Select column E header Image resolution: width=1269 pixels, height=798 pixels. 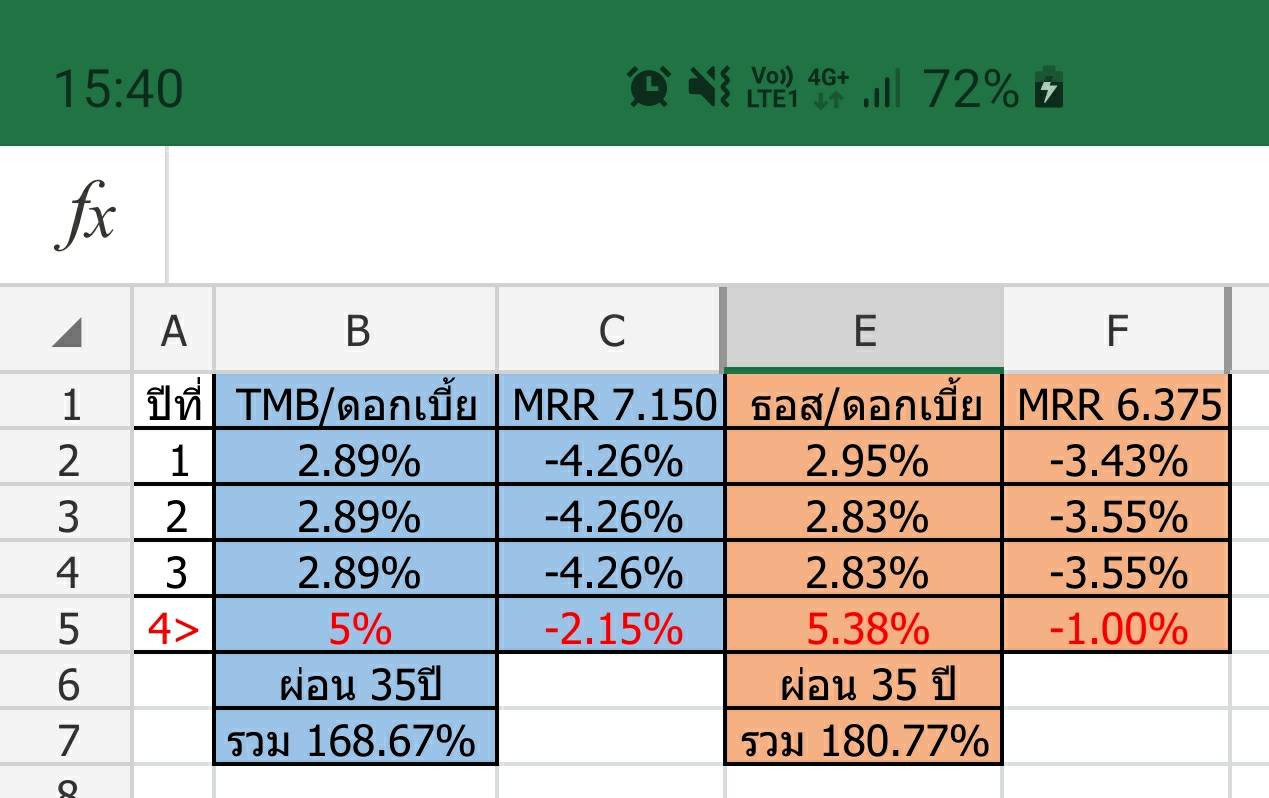click(x=863, y=330)
